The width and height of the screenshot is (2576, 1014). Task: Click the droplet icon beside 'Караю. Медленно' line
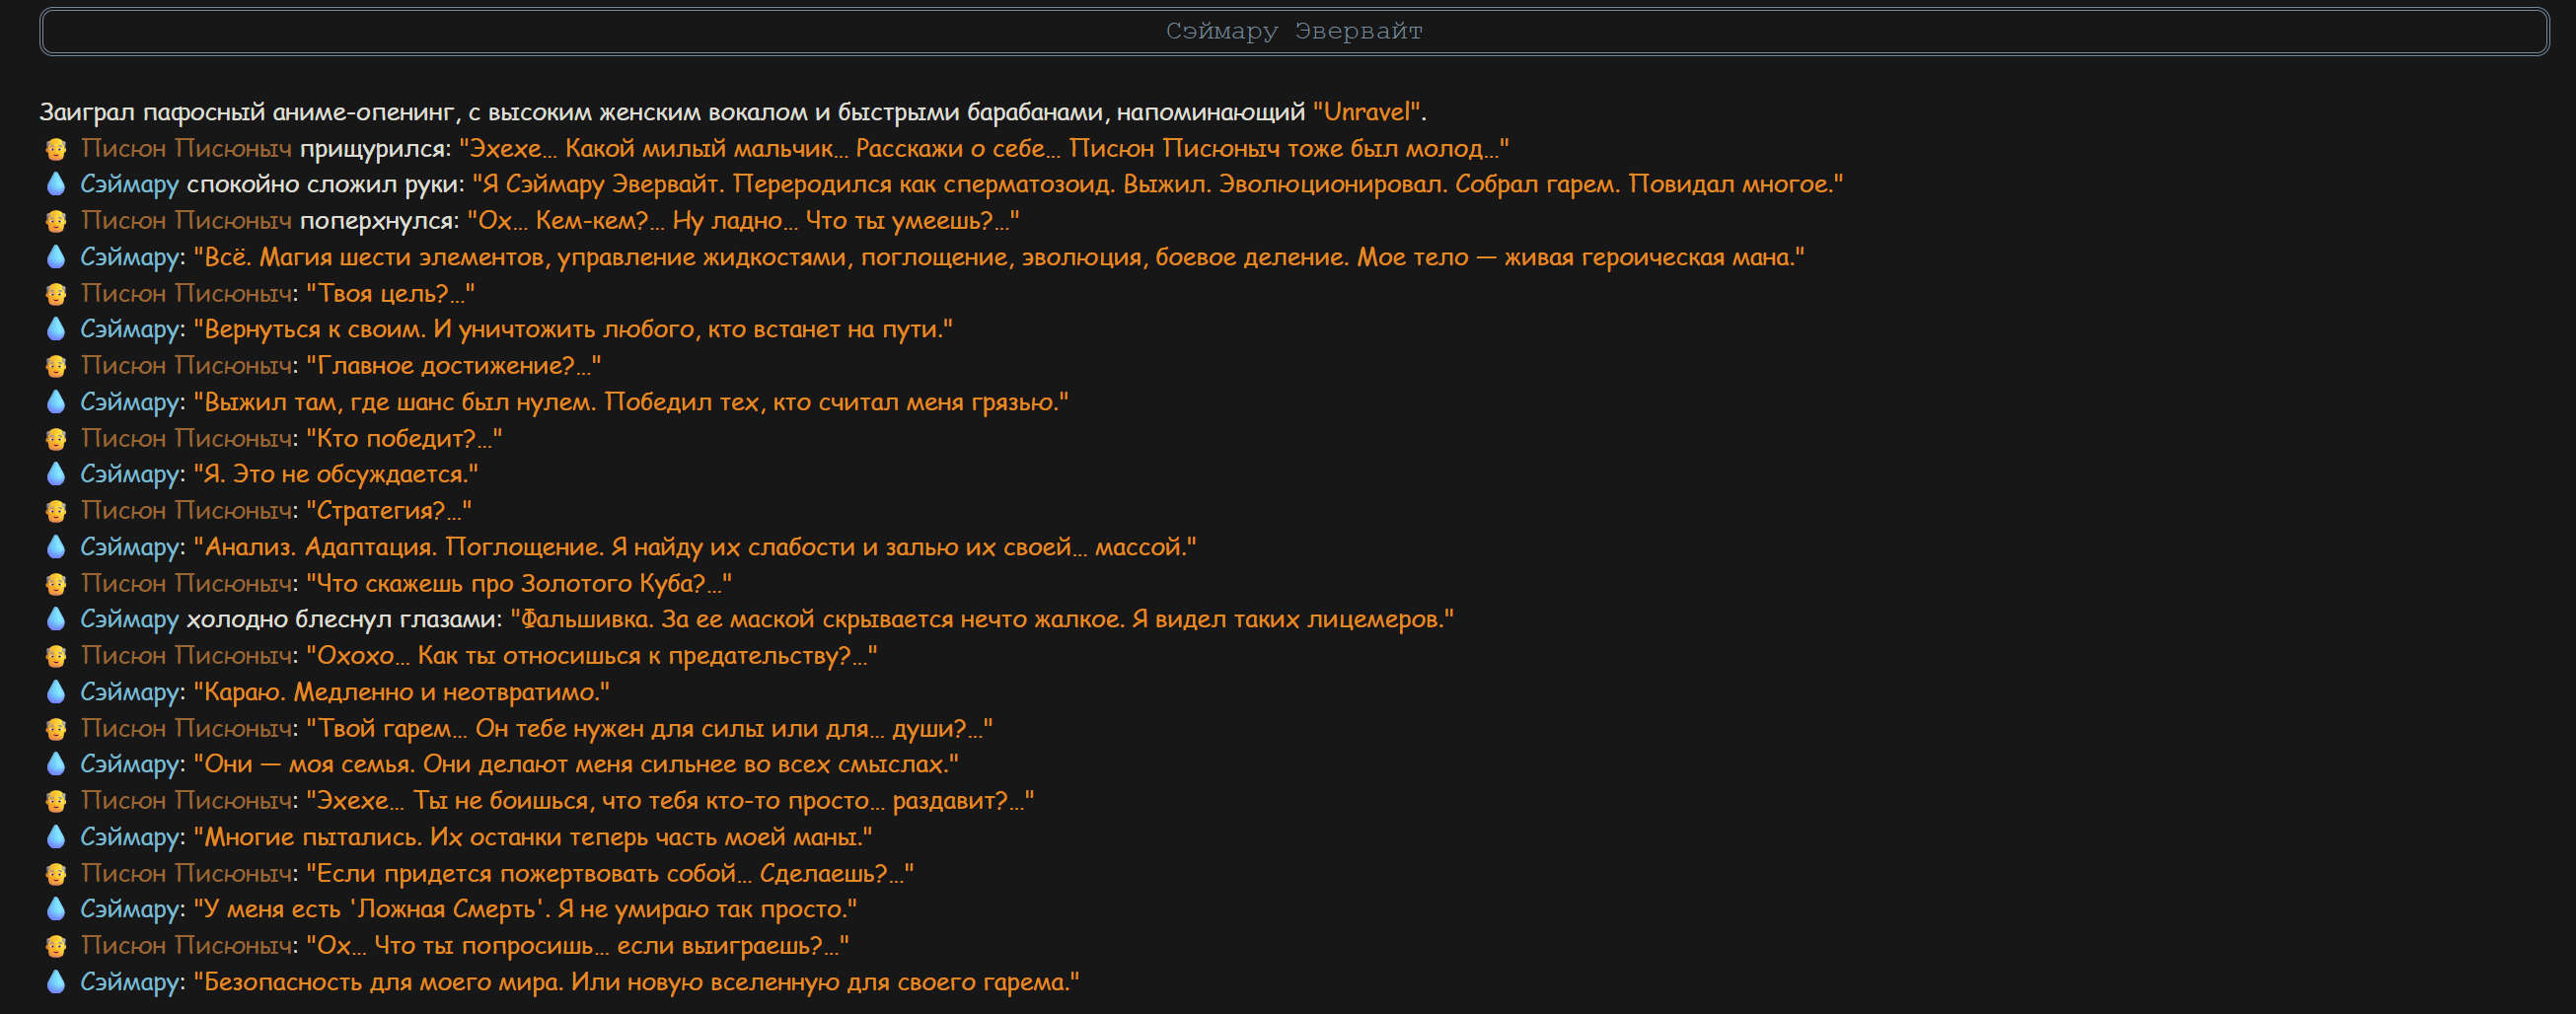click(56, 692)
